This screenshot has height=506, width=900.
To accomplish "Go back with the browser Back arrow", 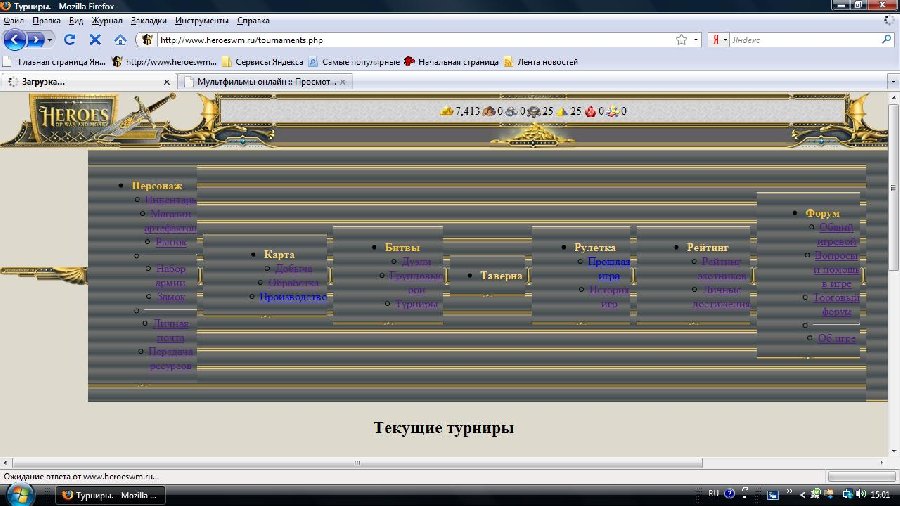I will pos(15,40).
